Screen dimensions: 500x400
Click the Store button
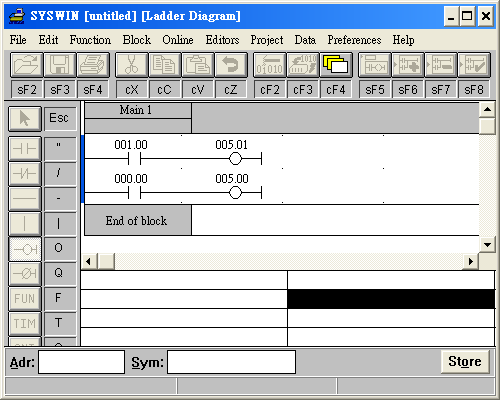tap(465, 362)
